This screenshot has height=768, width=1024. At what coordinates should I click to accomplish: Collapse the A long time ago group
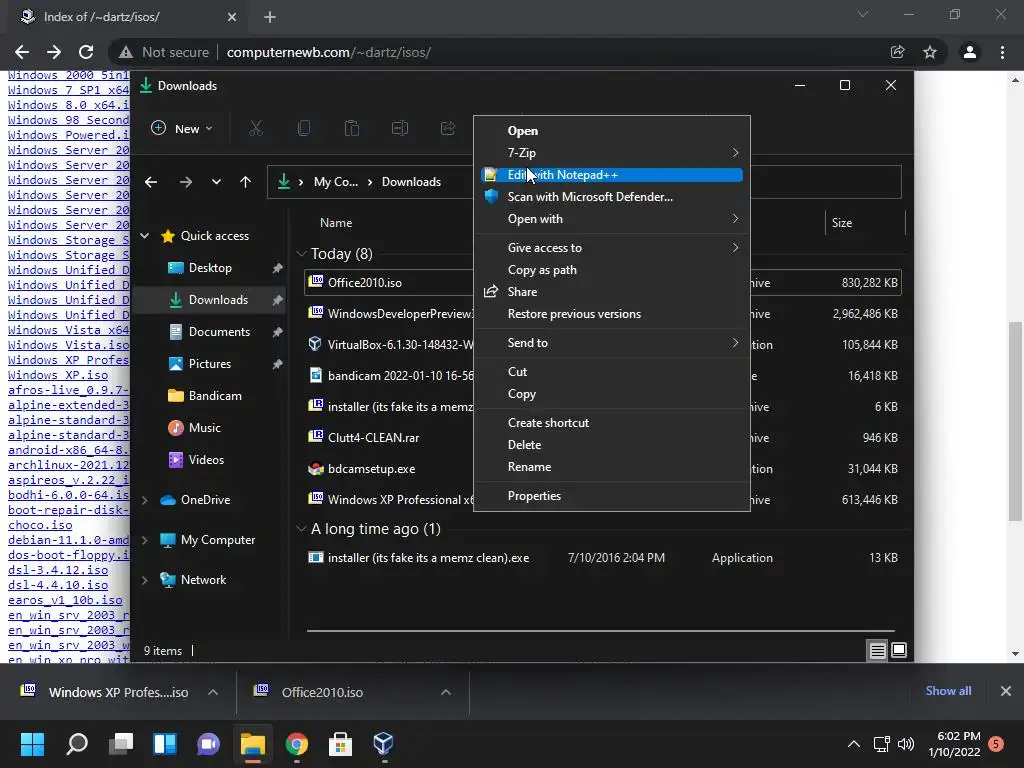301,529
